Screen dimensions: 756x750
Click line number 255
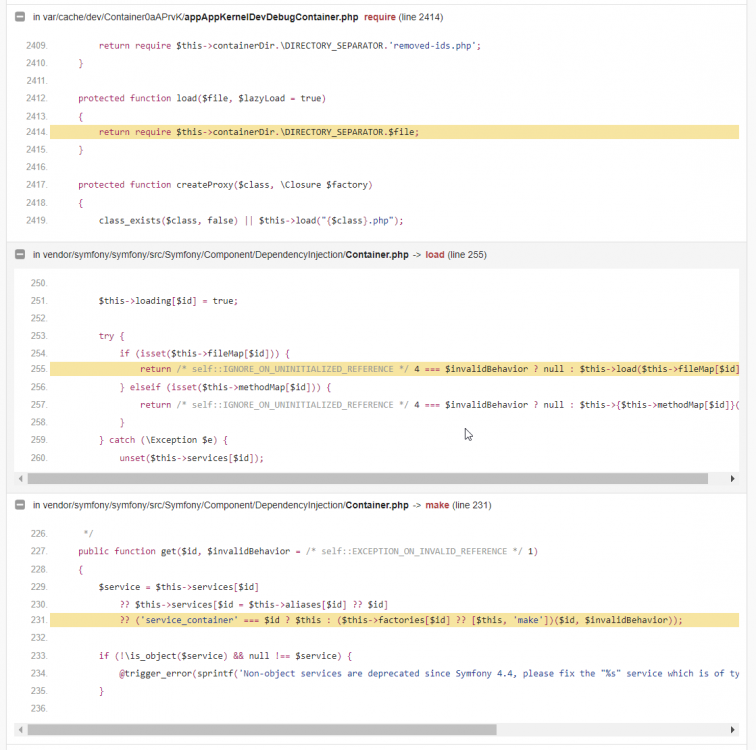[39, 369]
